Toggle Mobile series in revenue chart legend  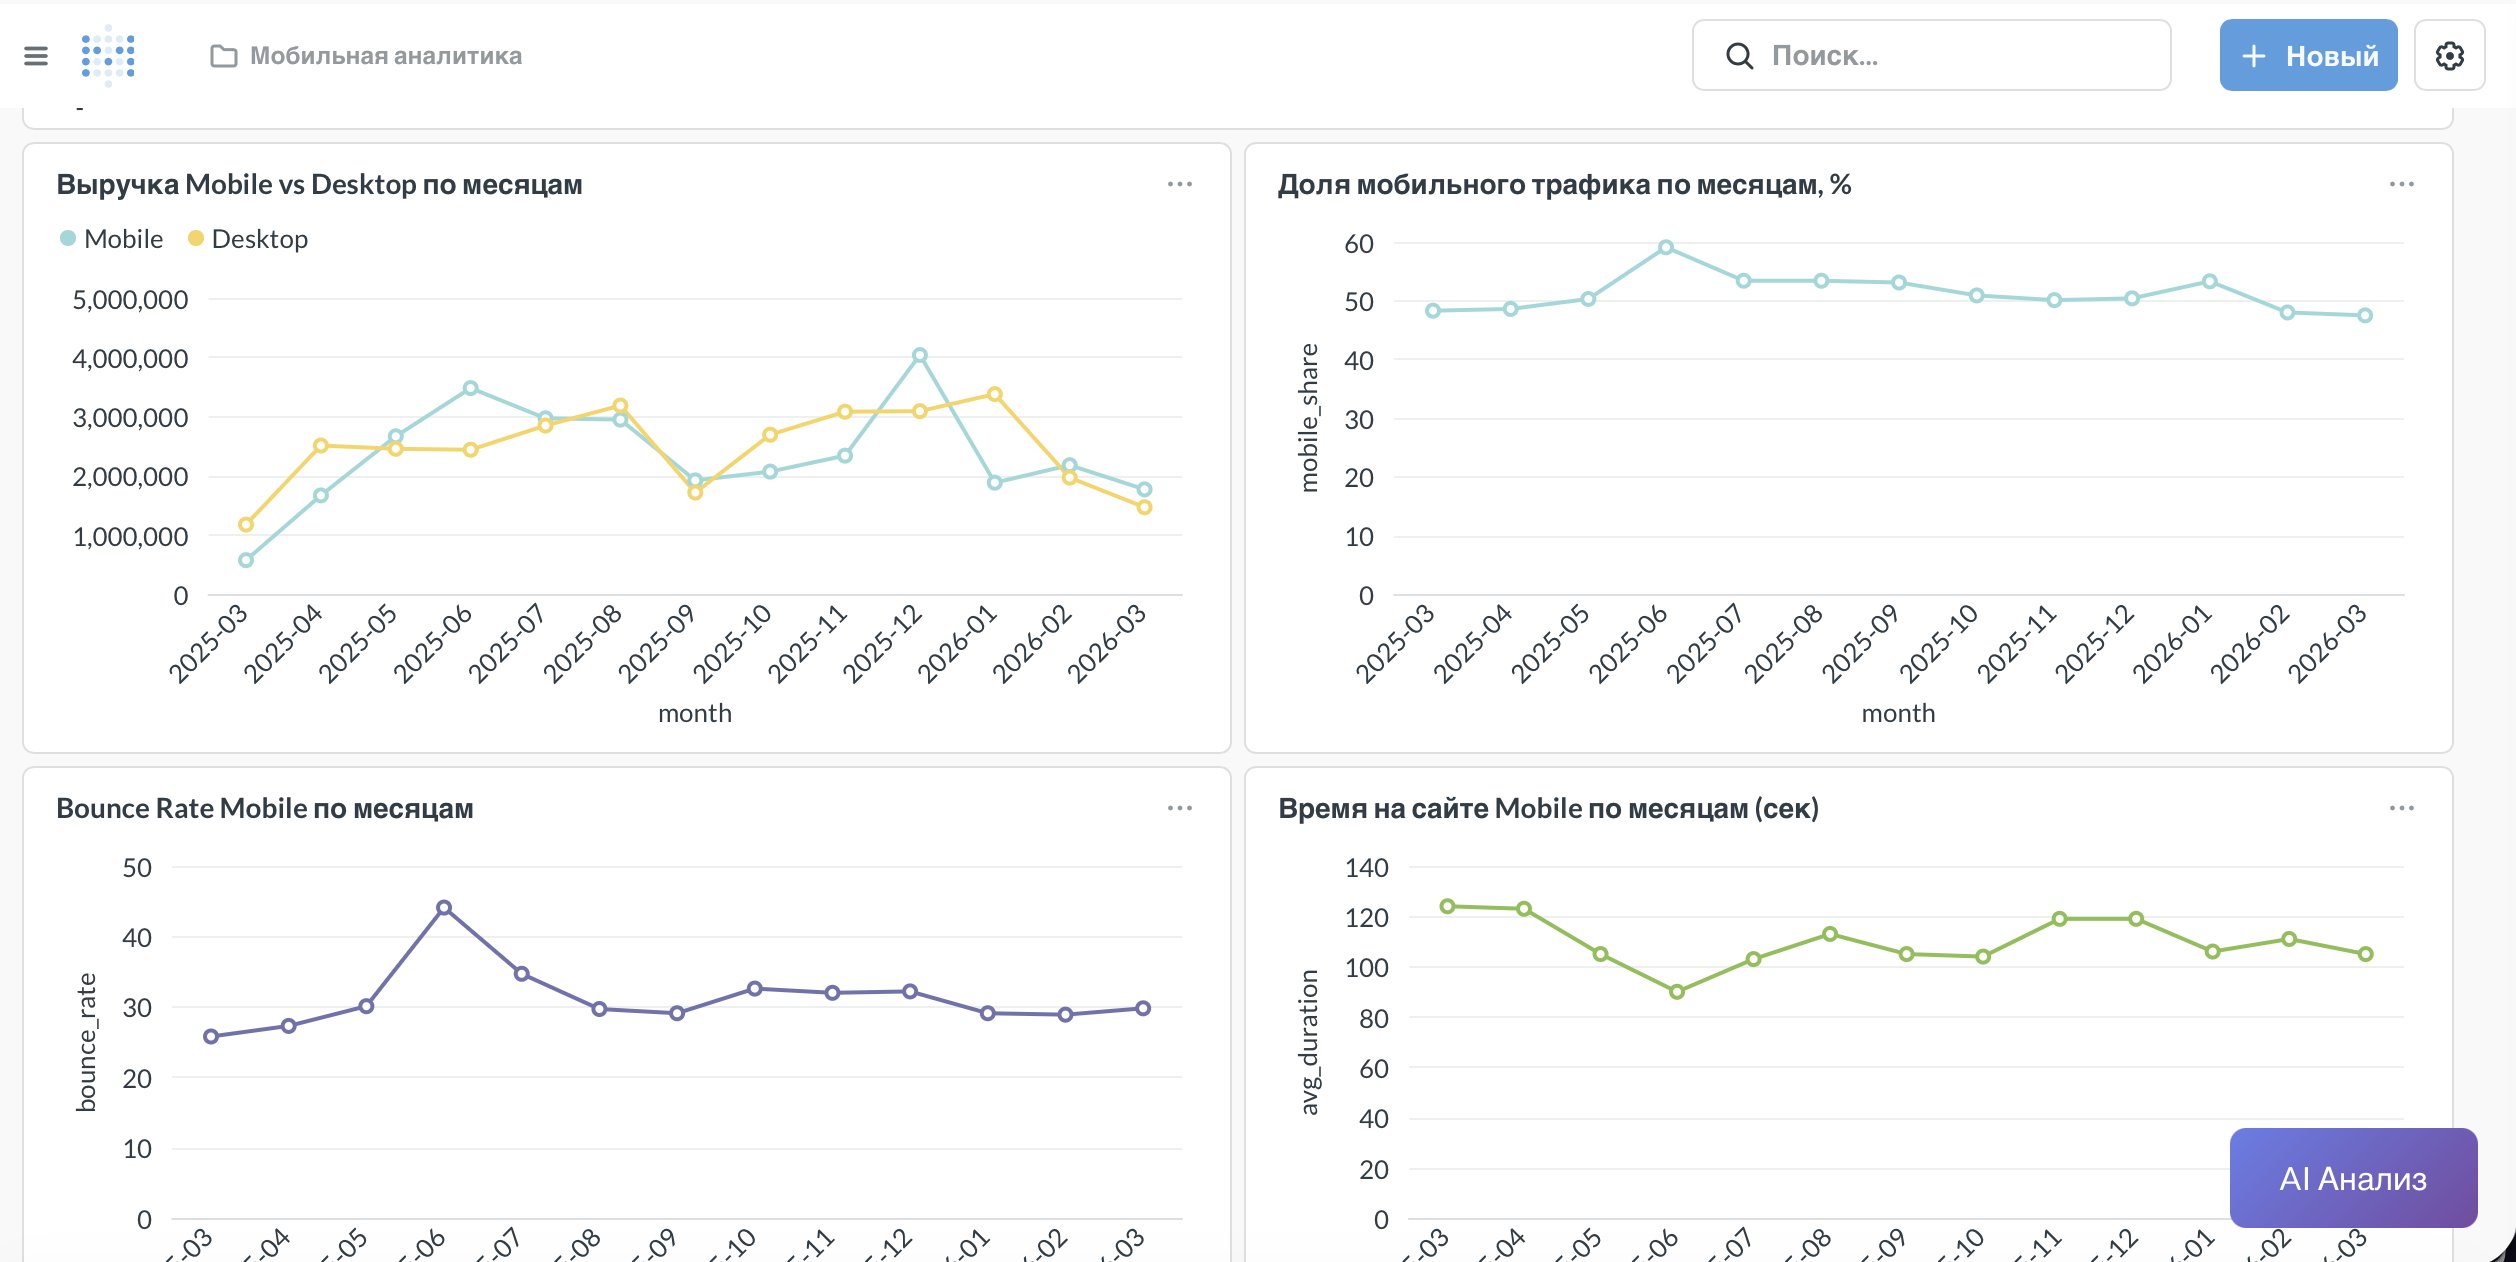(123, 239)
